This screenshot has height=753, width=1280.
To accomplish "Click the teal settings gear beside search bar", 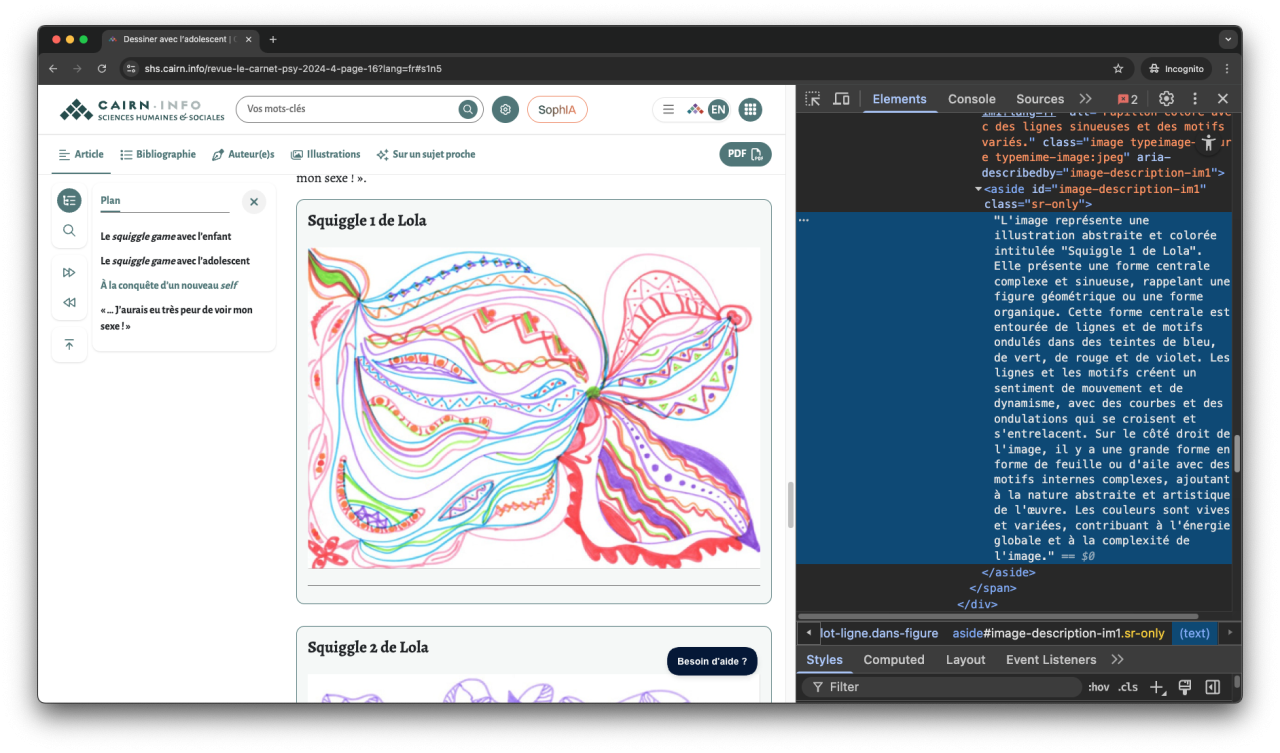I will click(x=505, y=109).
